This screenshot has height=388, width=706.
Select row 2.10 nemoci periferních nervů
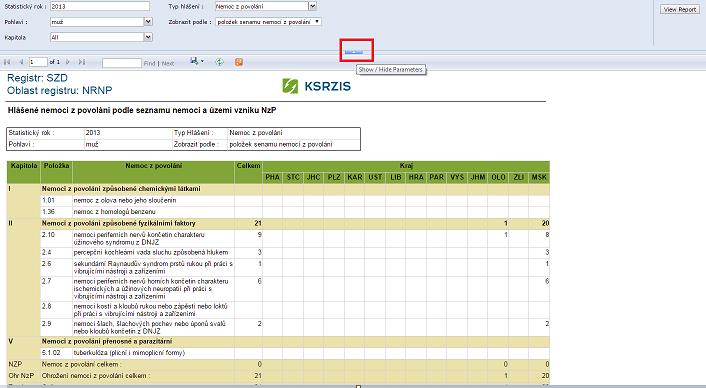(295, 238)
